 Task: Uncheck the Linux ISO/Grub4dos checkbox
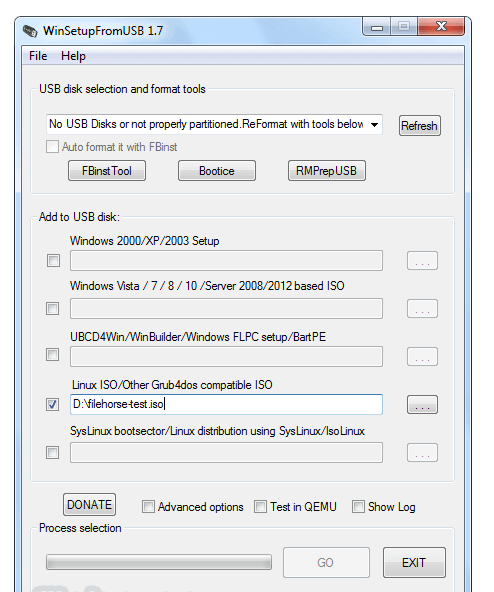52,404
